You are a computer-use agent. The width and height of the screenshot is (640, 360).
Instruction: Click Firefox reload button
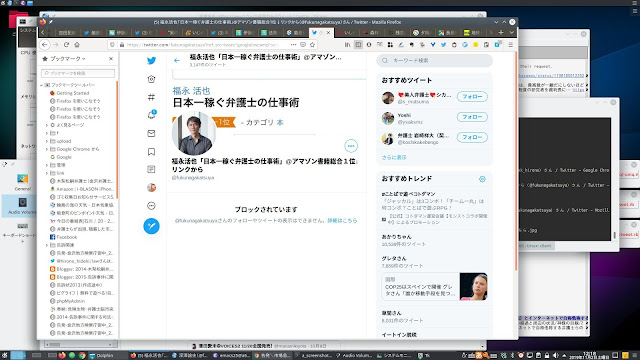(x=66, y=44)
